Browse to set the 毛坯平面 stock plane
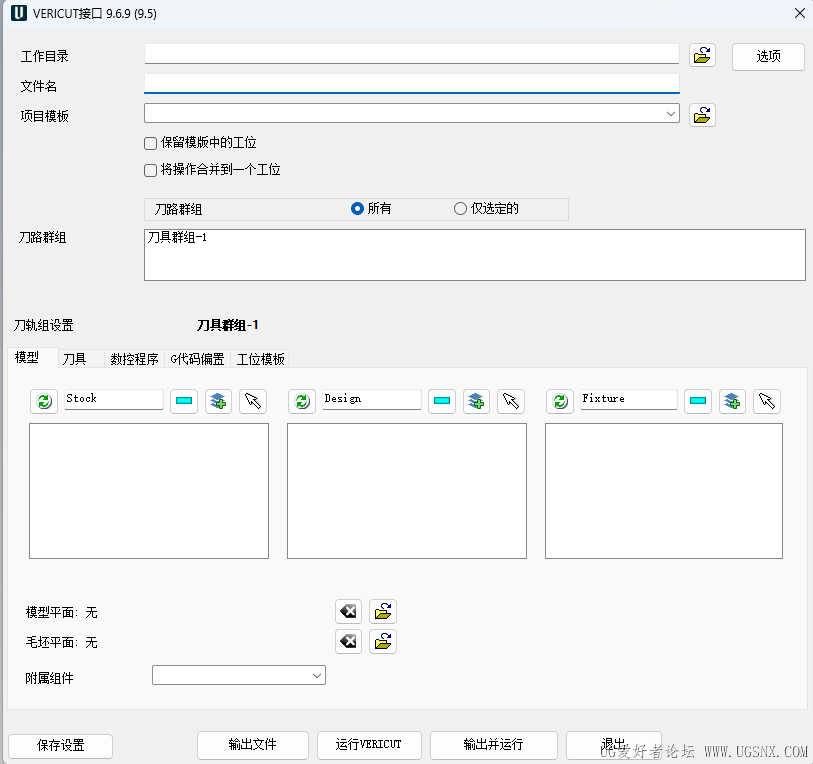 point(383,642)
